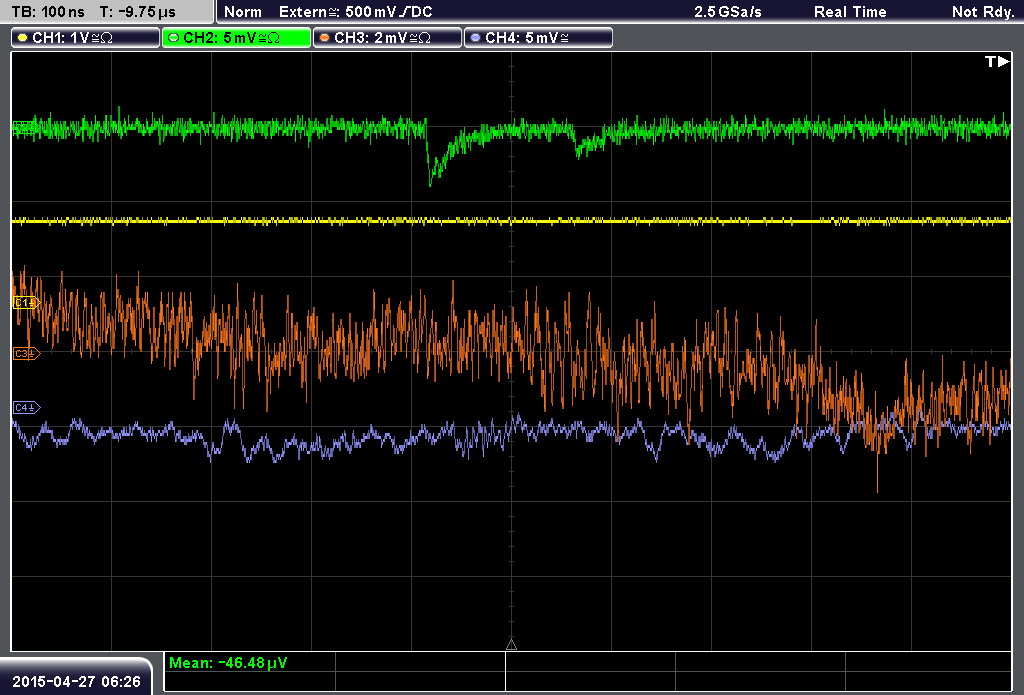Click the C3 ground level marker
Screen dimensions: 1024x695
click(x=27, y=353)
